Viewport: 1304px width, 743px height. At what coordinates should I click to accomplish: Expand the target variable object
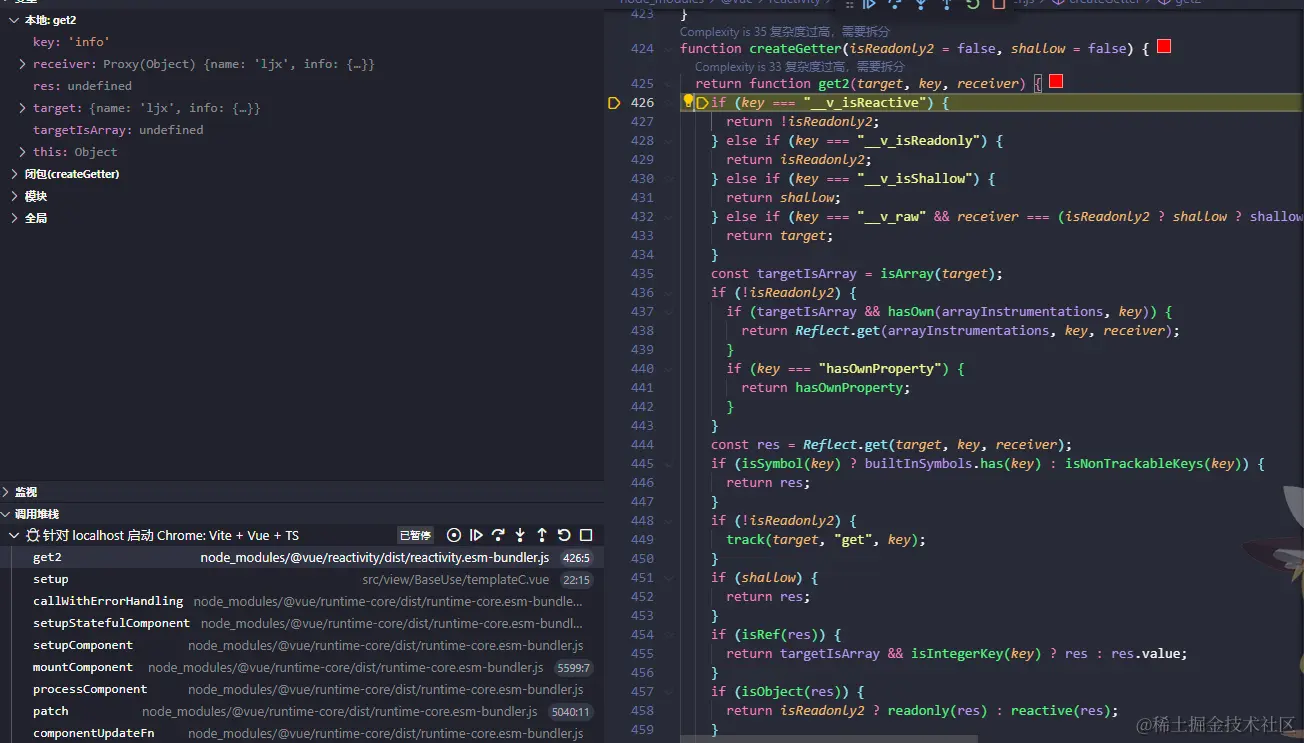(x=23, y=108)
